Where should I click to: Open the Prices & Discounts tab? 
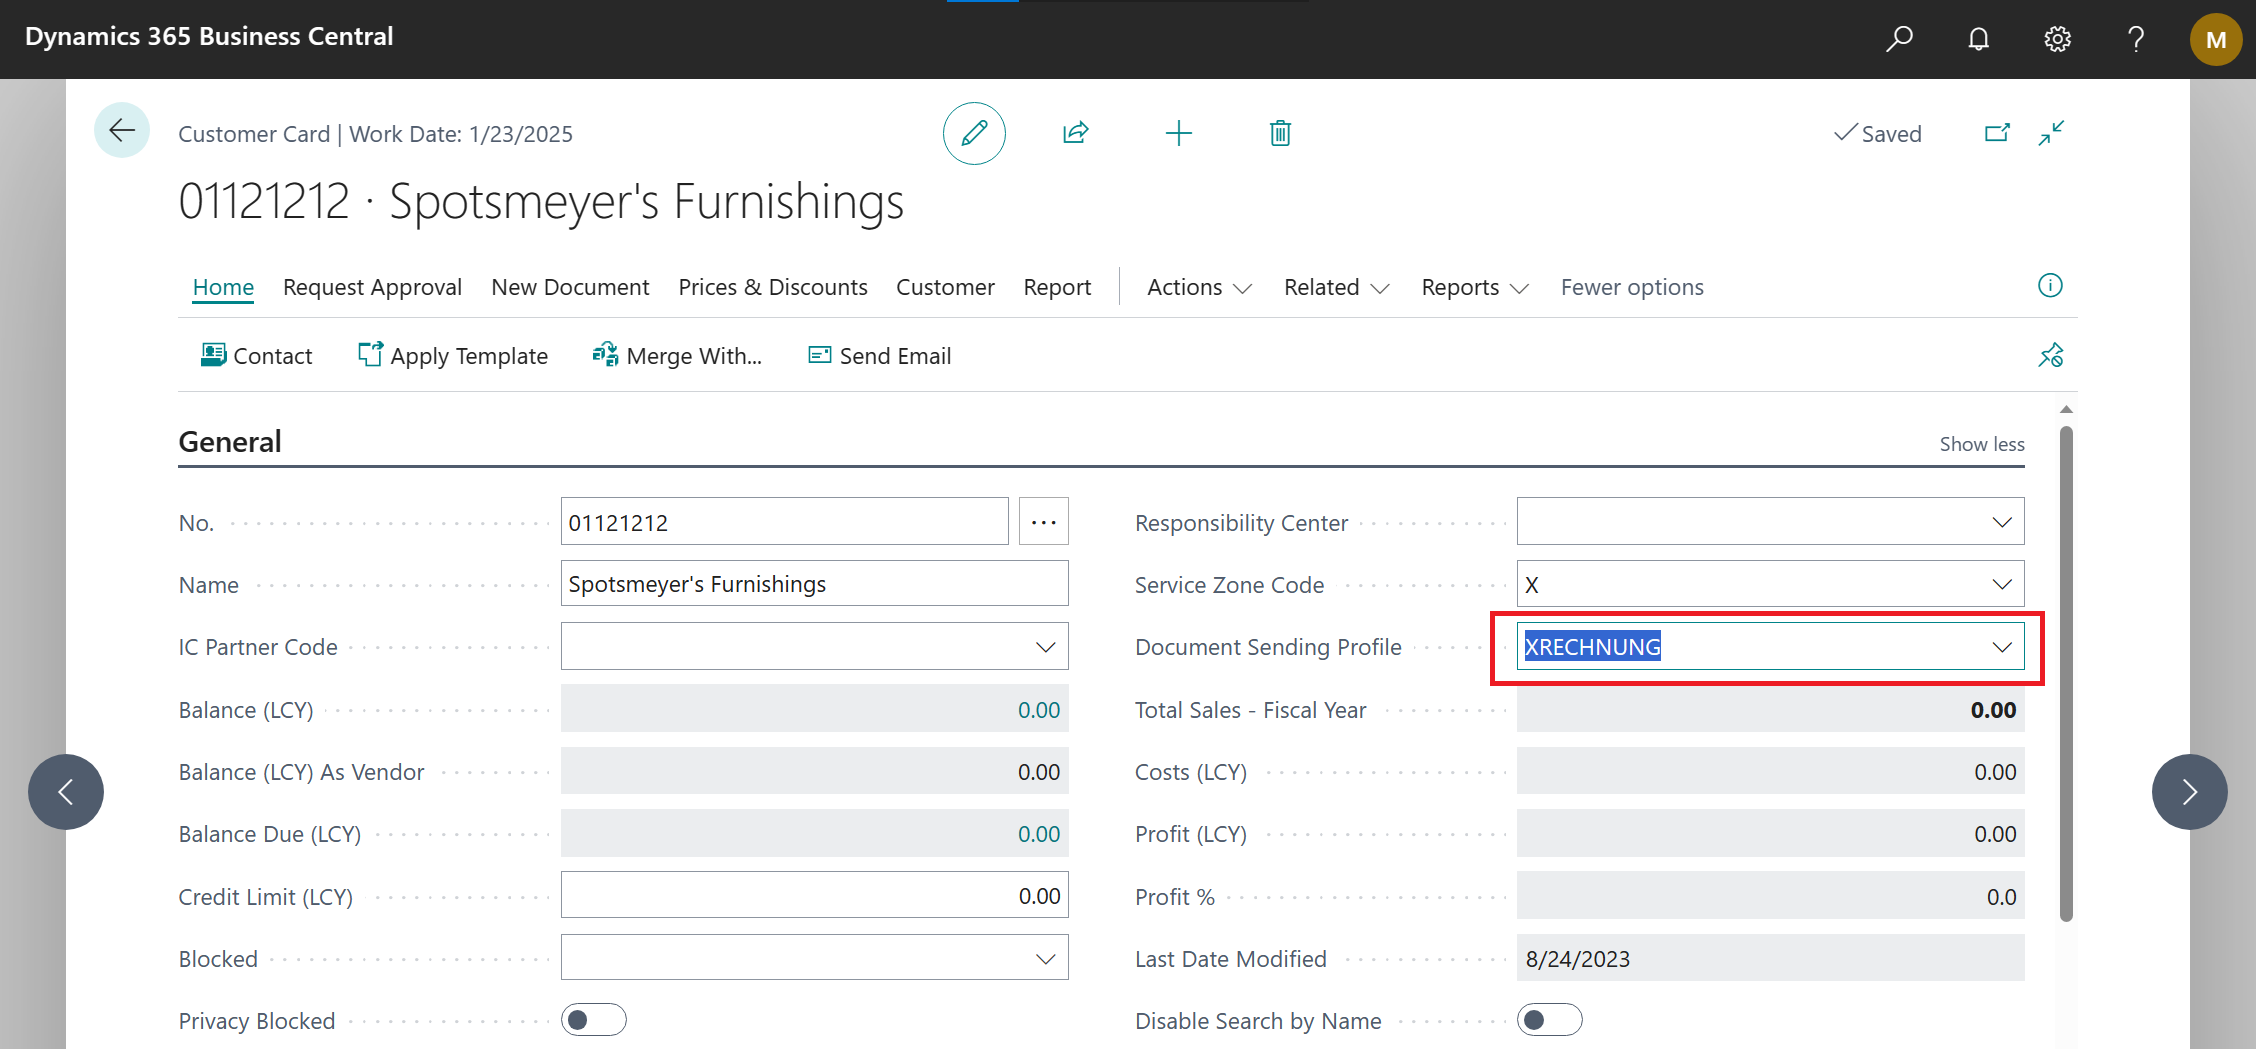(x=773, y=287)
